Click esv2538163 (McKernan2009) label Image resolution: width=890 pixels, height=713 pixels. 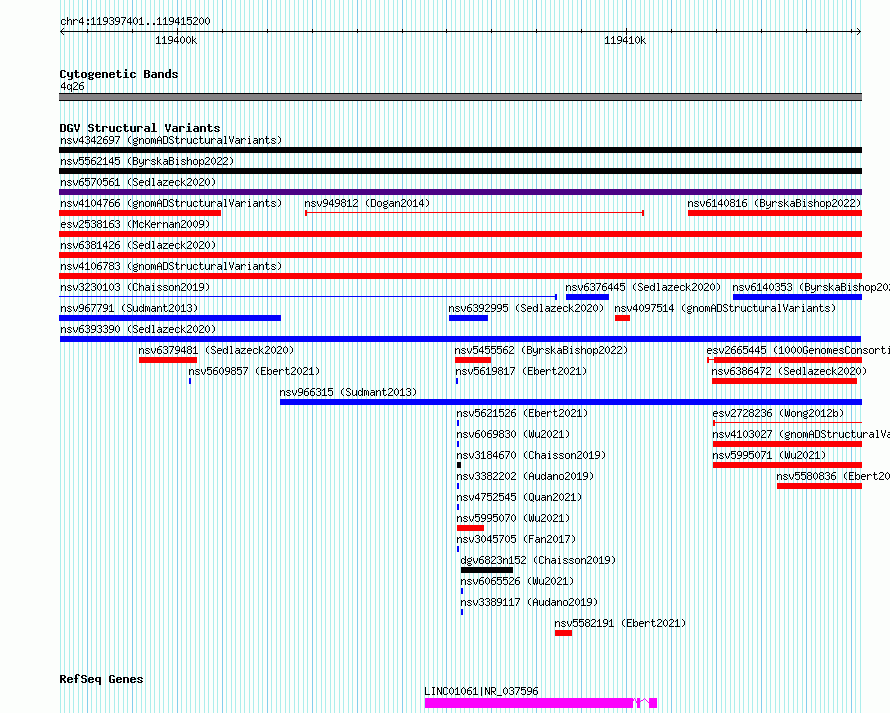tap(135, 224)
